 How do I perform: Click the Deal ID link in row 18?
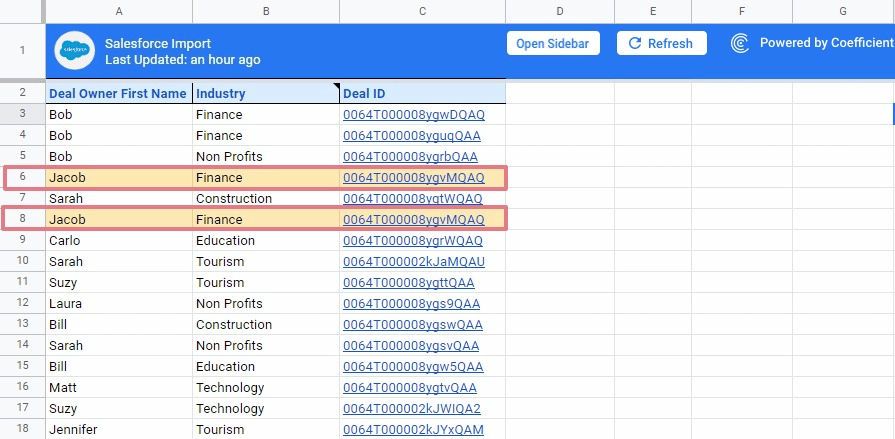pos(413,430)
